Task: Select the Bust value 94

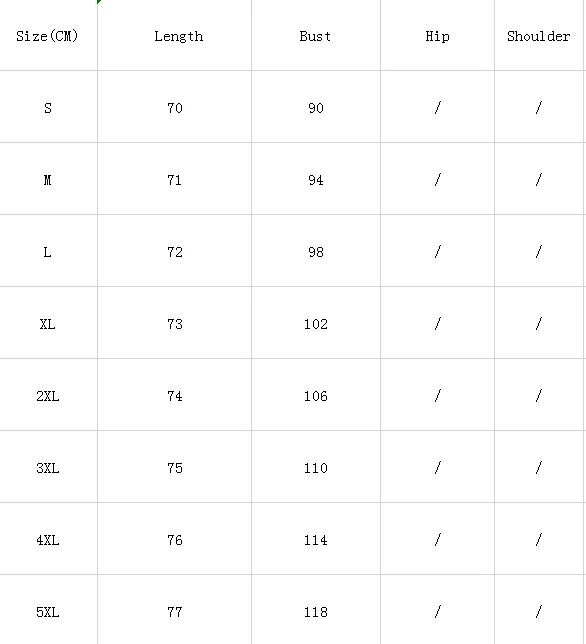Action: click(x=316, y=179)
